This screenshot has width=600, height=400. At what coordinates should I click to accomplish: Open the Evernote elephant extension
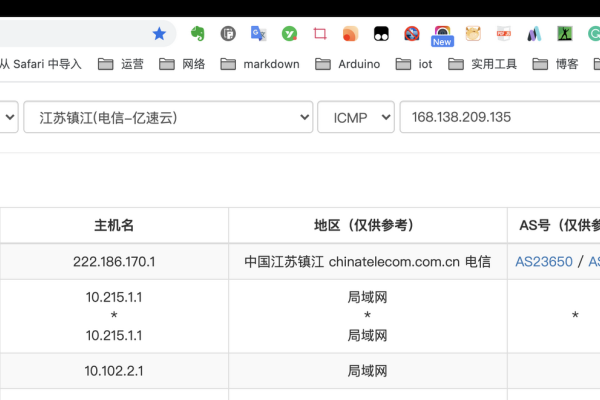point(197,34)
